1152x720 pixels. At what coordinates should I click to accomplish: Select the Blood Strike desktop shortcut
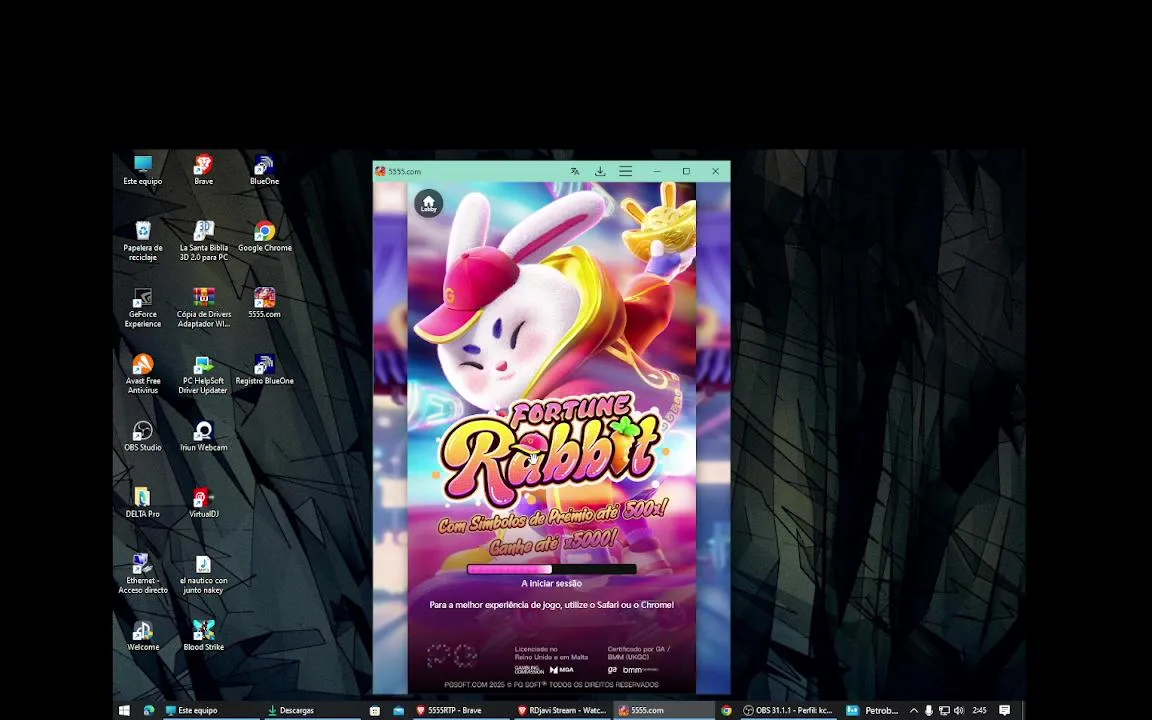coord(204,636)
